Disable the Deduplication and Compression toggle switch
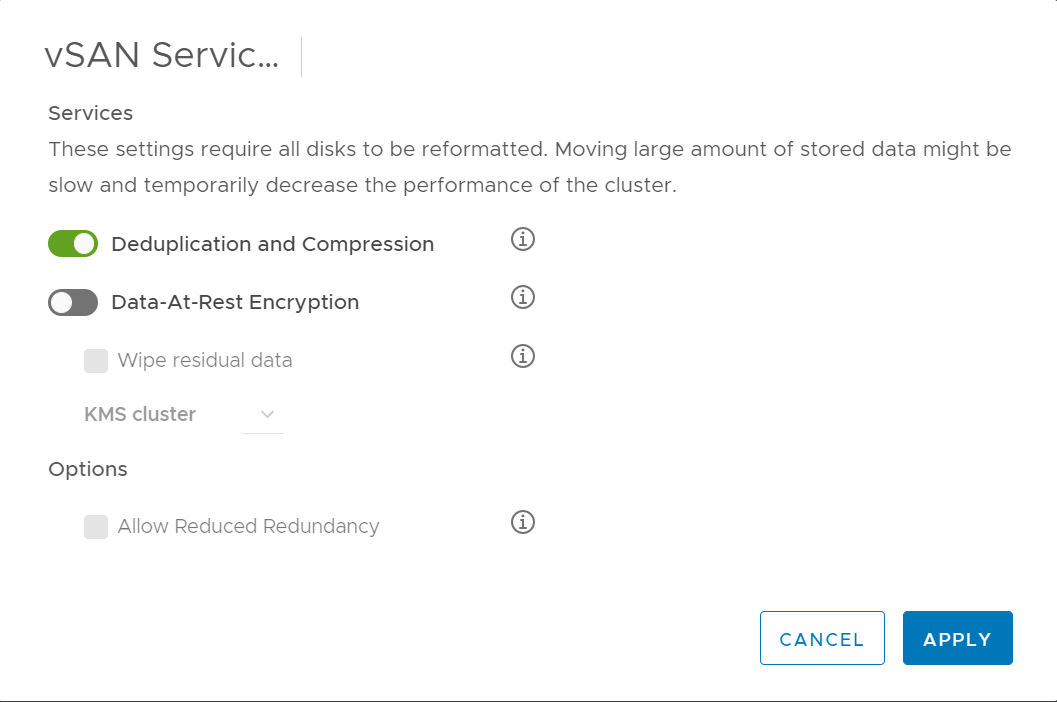The width and height of the screenshot is (1057, 702). coord(73,243)
